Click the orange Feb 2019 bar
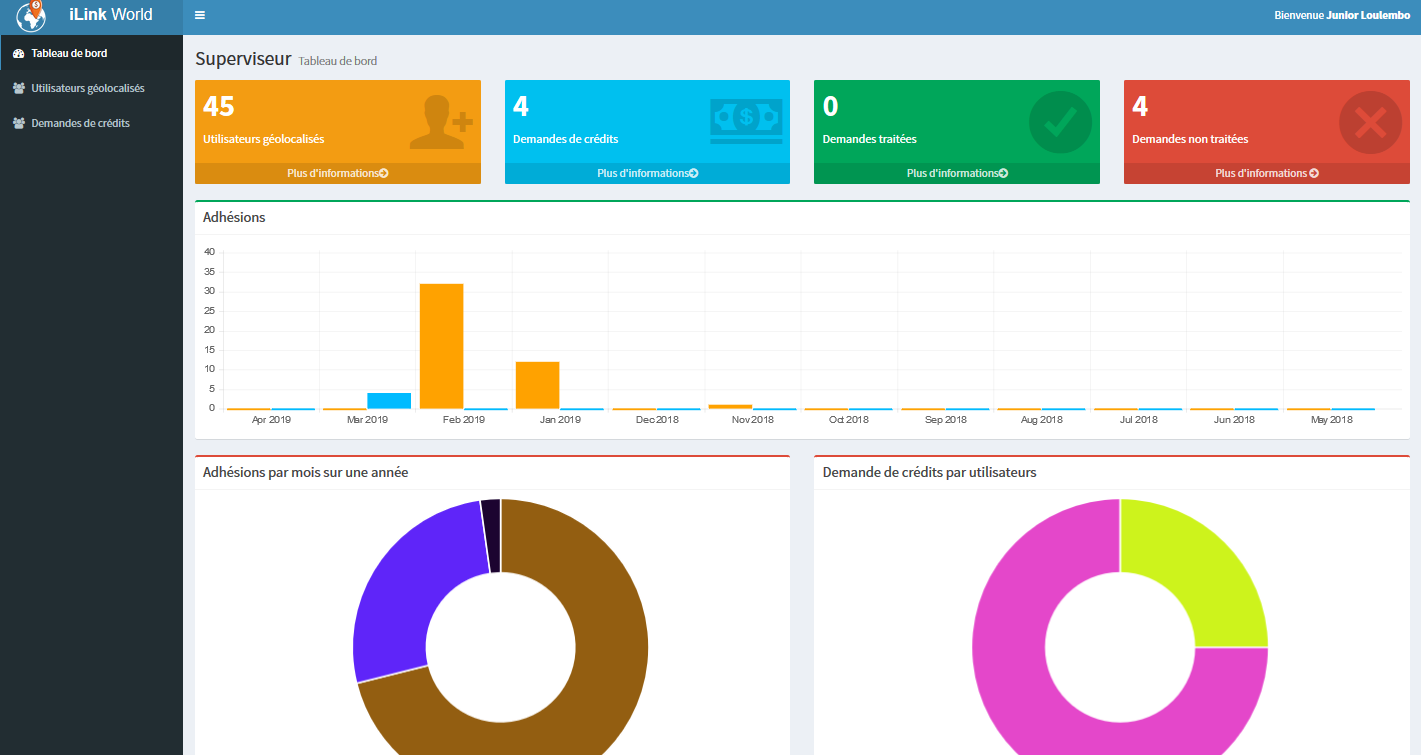This screenshot has width=1421, height=755. pos(441,345)
